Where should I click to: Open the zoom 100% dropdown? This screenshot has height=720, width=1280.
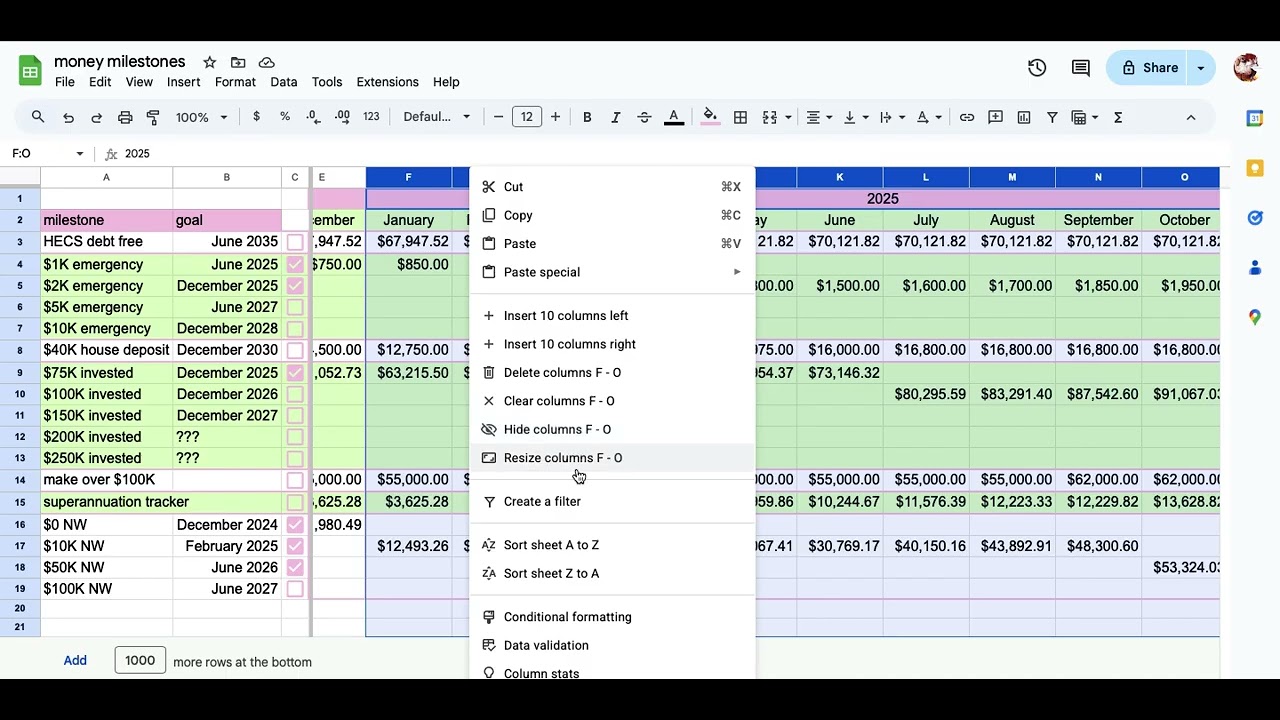201,117
